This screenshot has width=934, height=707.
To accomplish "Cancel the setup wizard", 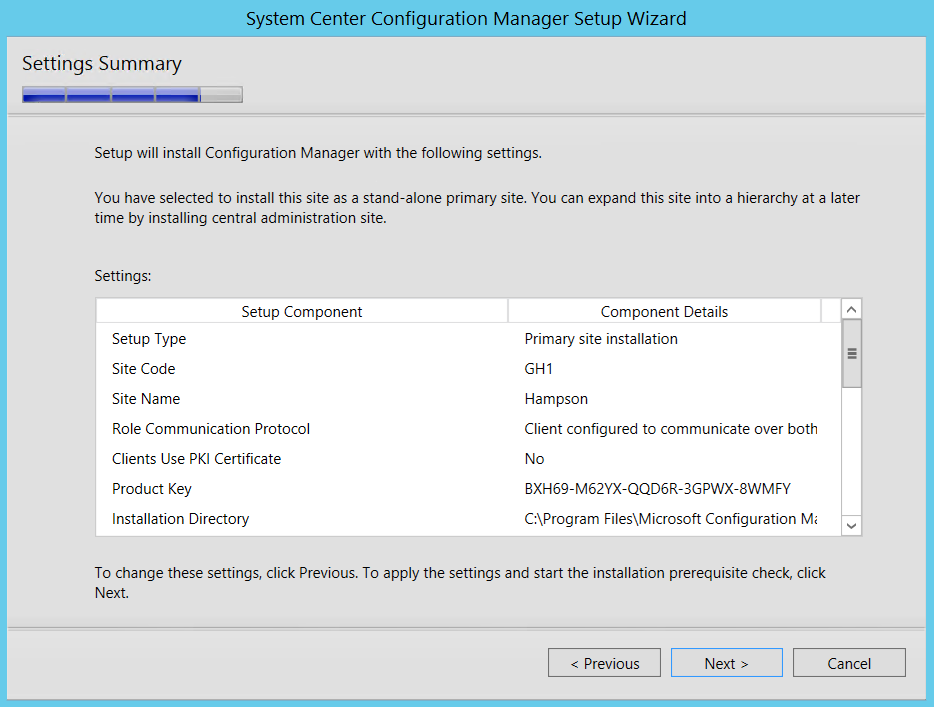I will click(x=849, y=663).
